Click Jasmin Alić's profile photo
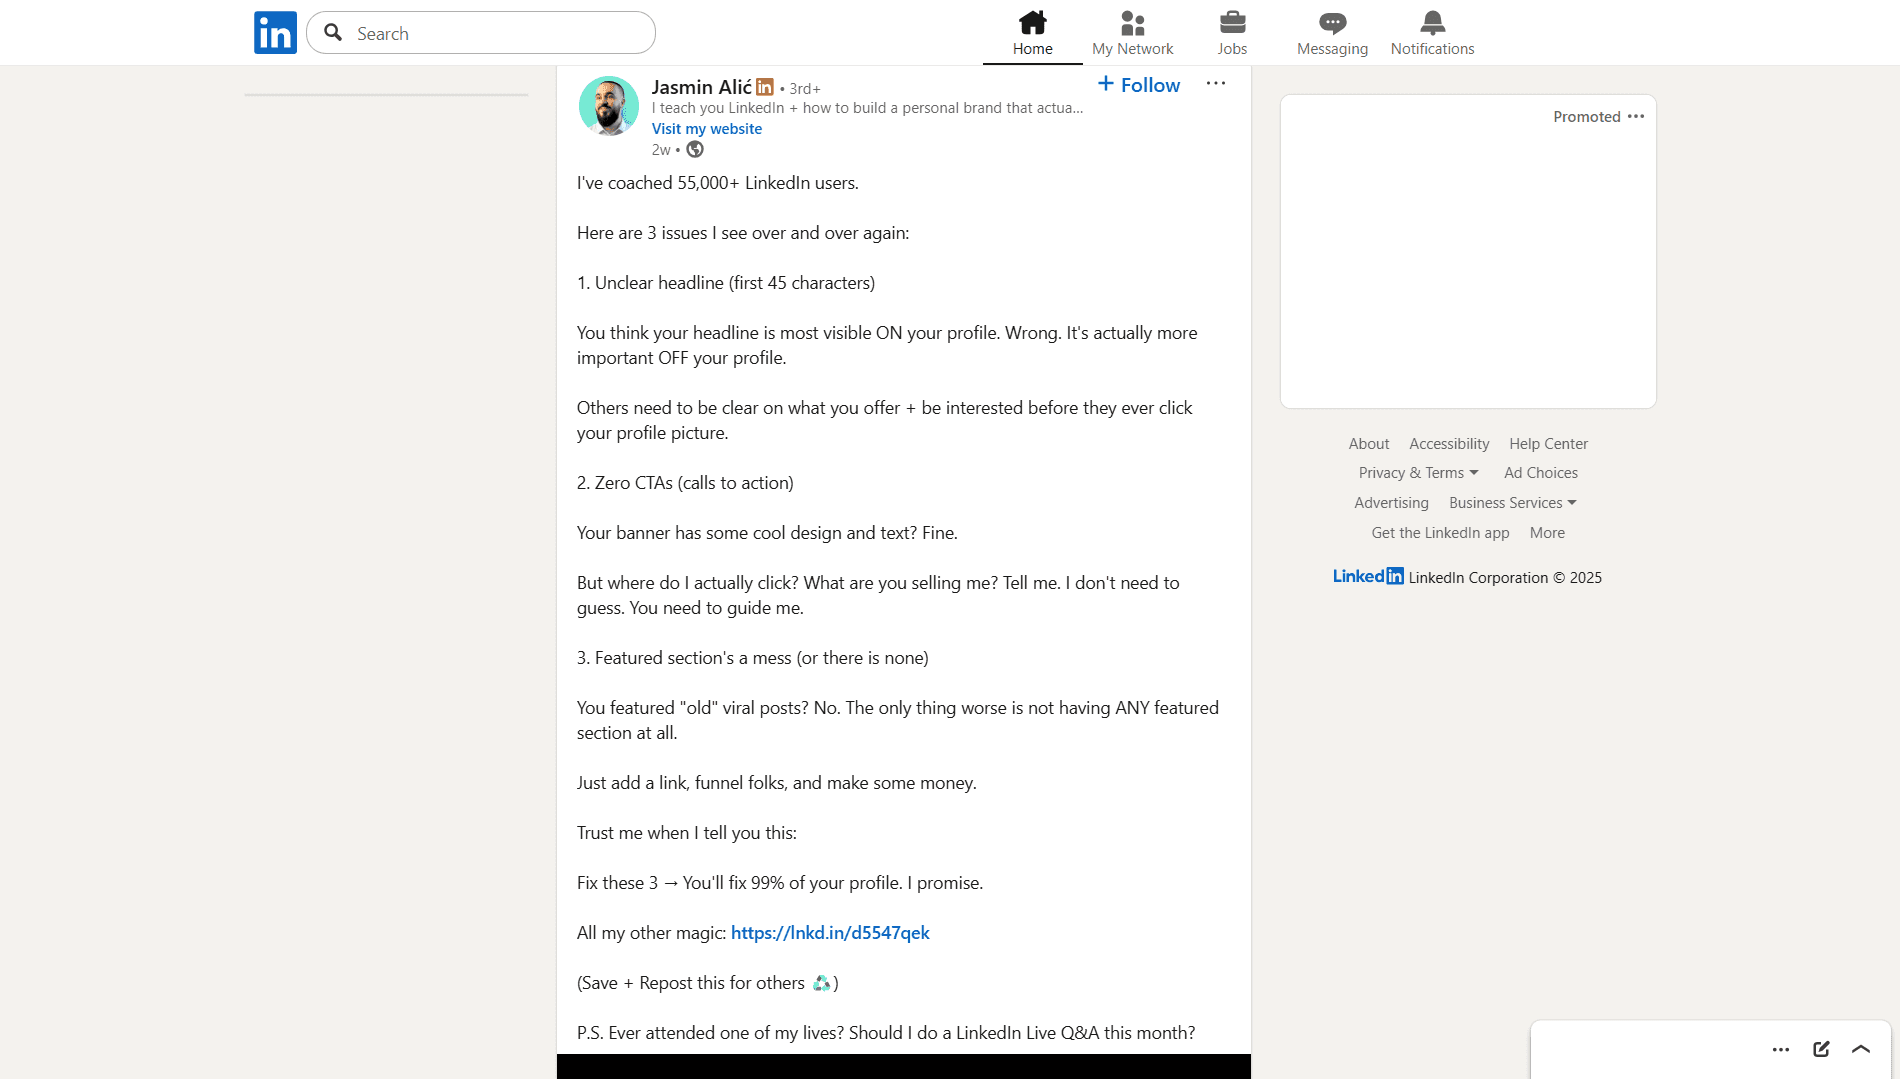 click(608, 106)
